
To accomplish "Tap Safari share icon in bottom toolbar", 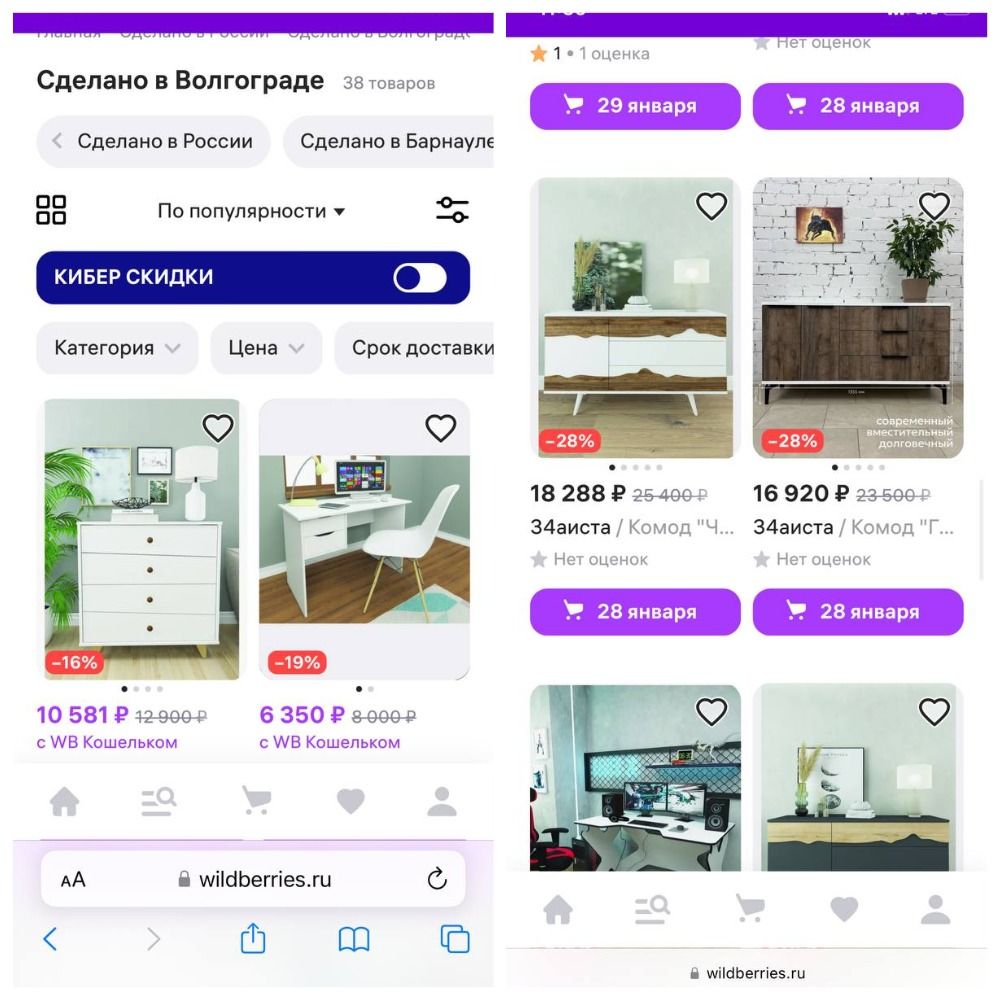I will (x=253, y=939).
